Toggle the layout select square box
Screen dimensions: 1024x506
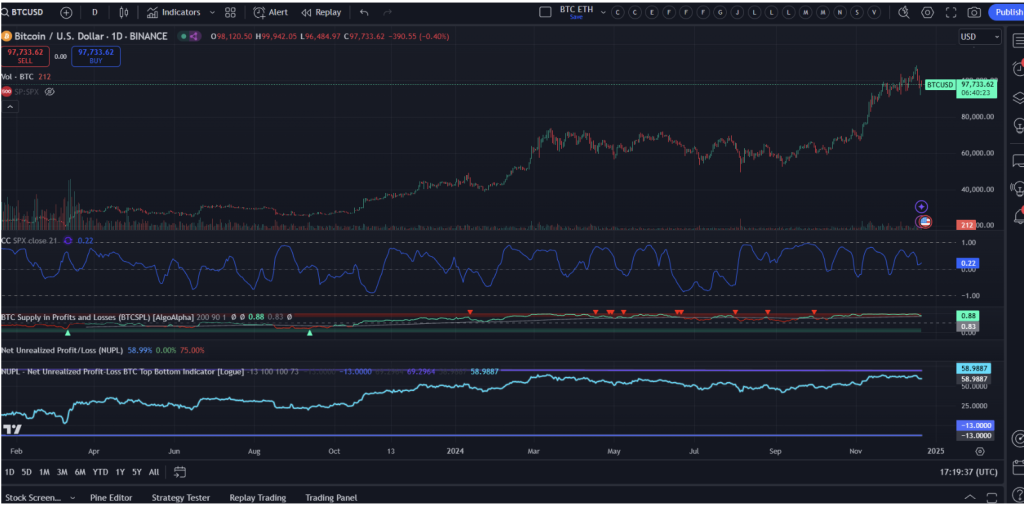[544, 13]
